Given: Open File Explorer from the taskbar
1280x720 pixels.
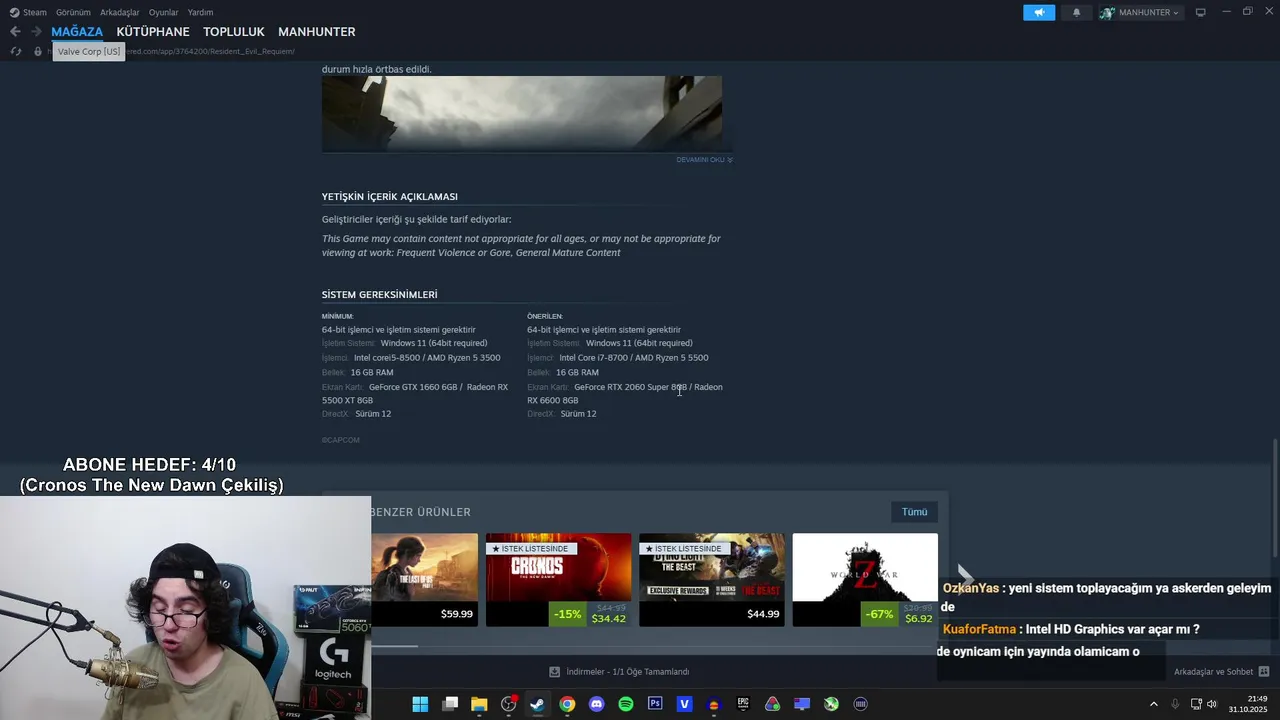Looking at the screenshot, I should (479, 704).
